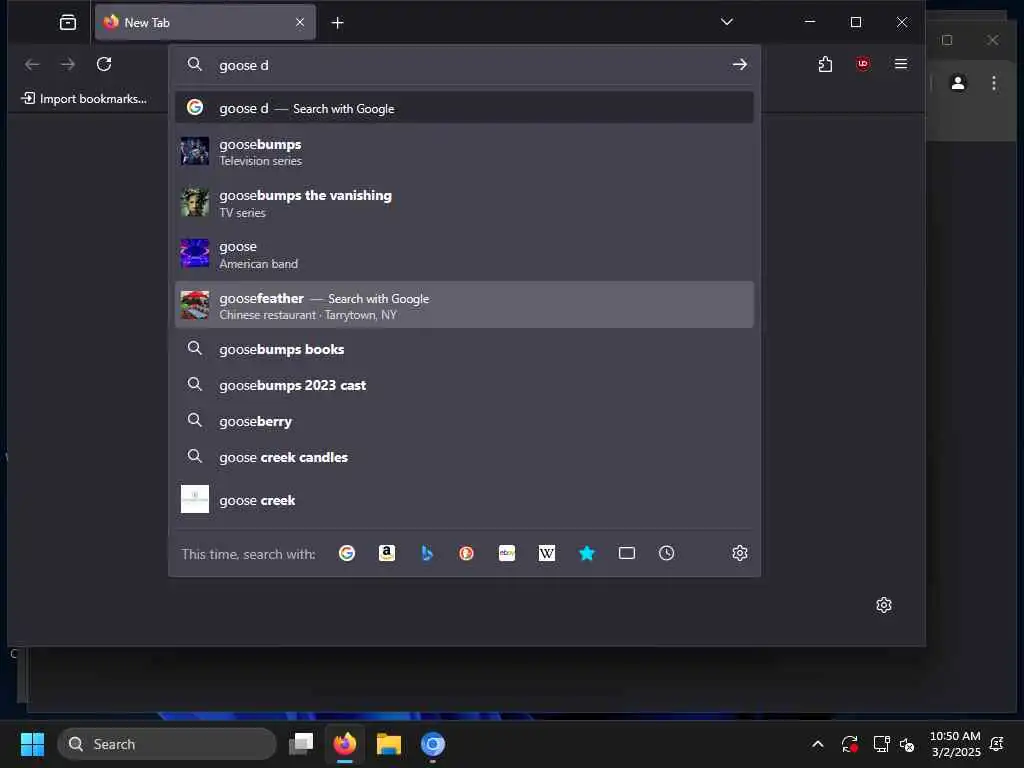This screenshot has width=1024, height=768.
Task: Go back one page
Action: pos(32,64)
